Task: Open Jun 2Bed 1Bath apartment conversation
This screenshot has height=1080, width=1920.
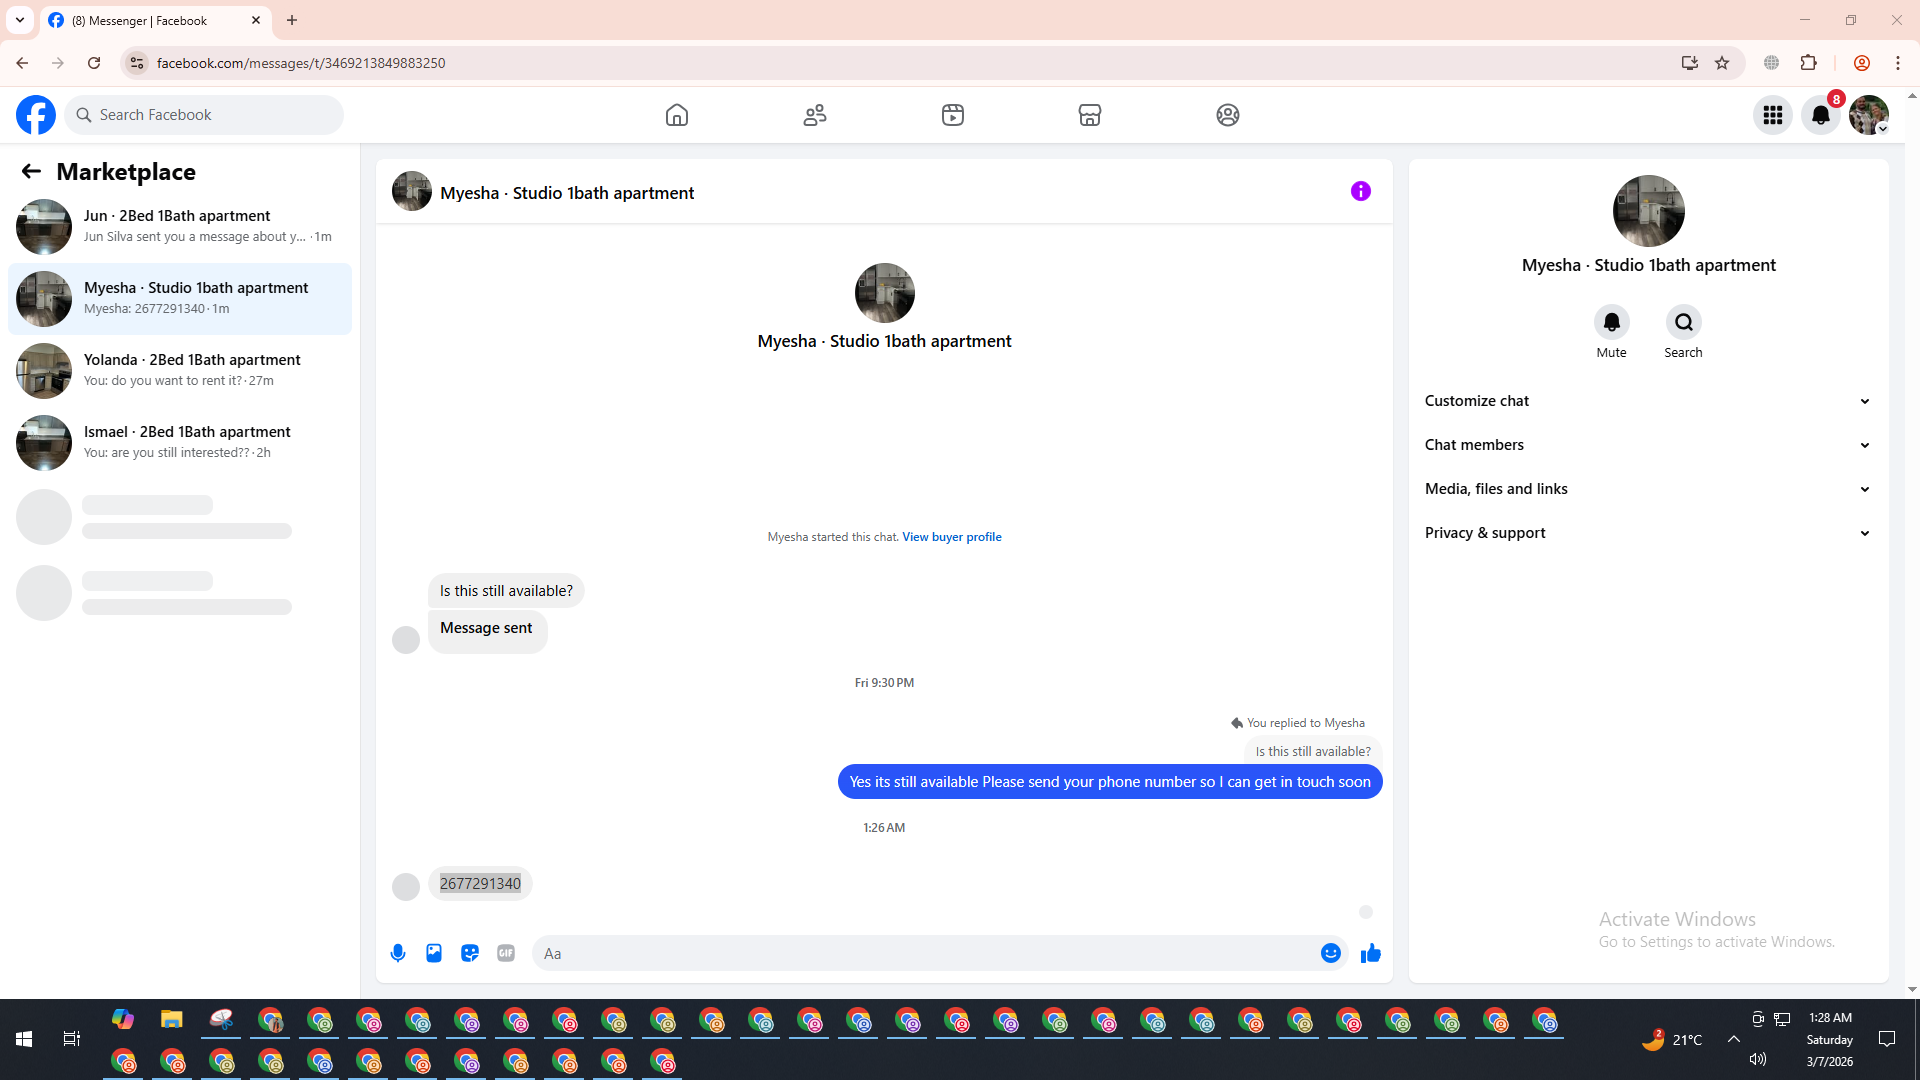Action: coord(180,226)
